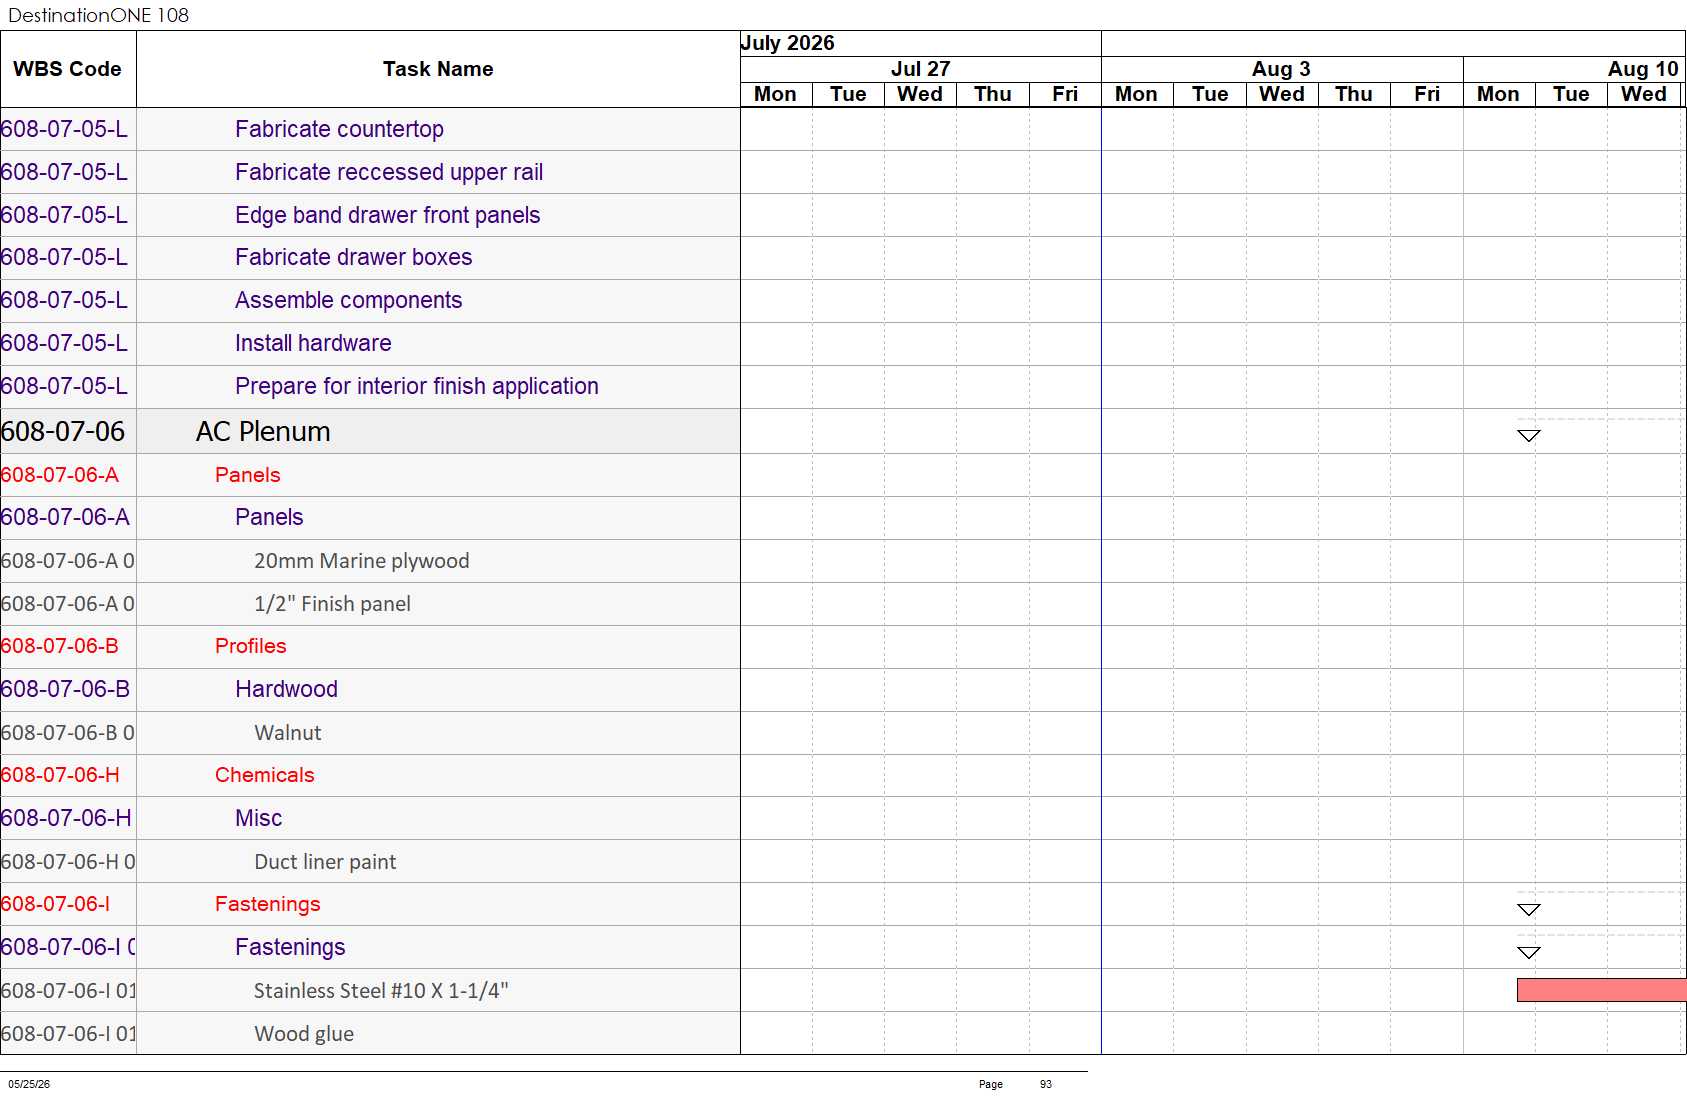The image size is (1687, 1097).
Task: Click the red Fastenings row triangle marker
Action: pyautogui.click(x=1528, y=909)
